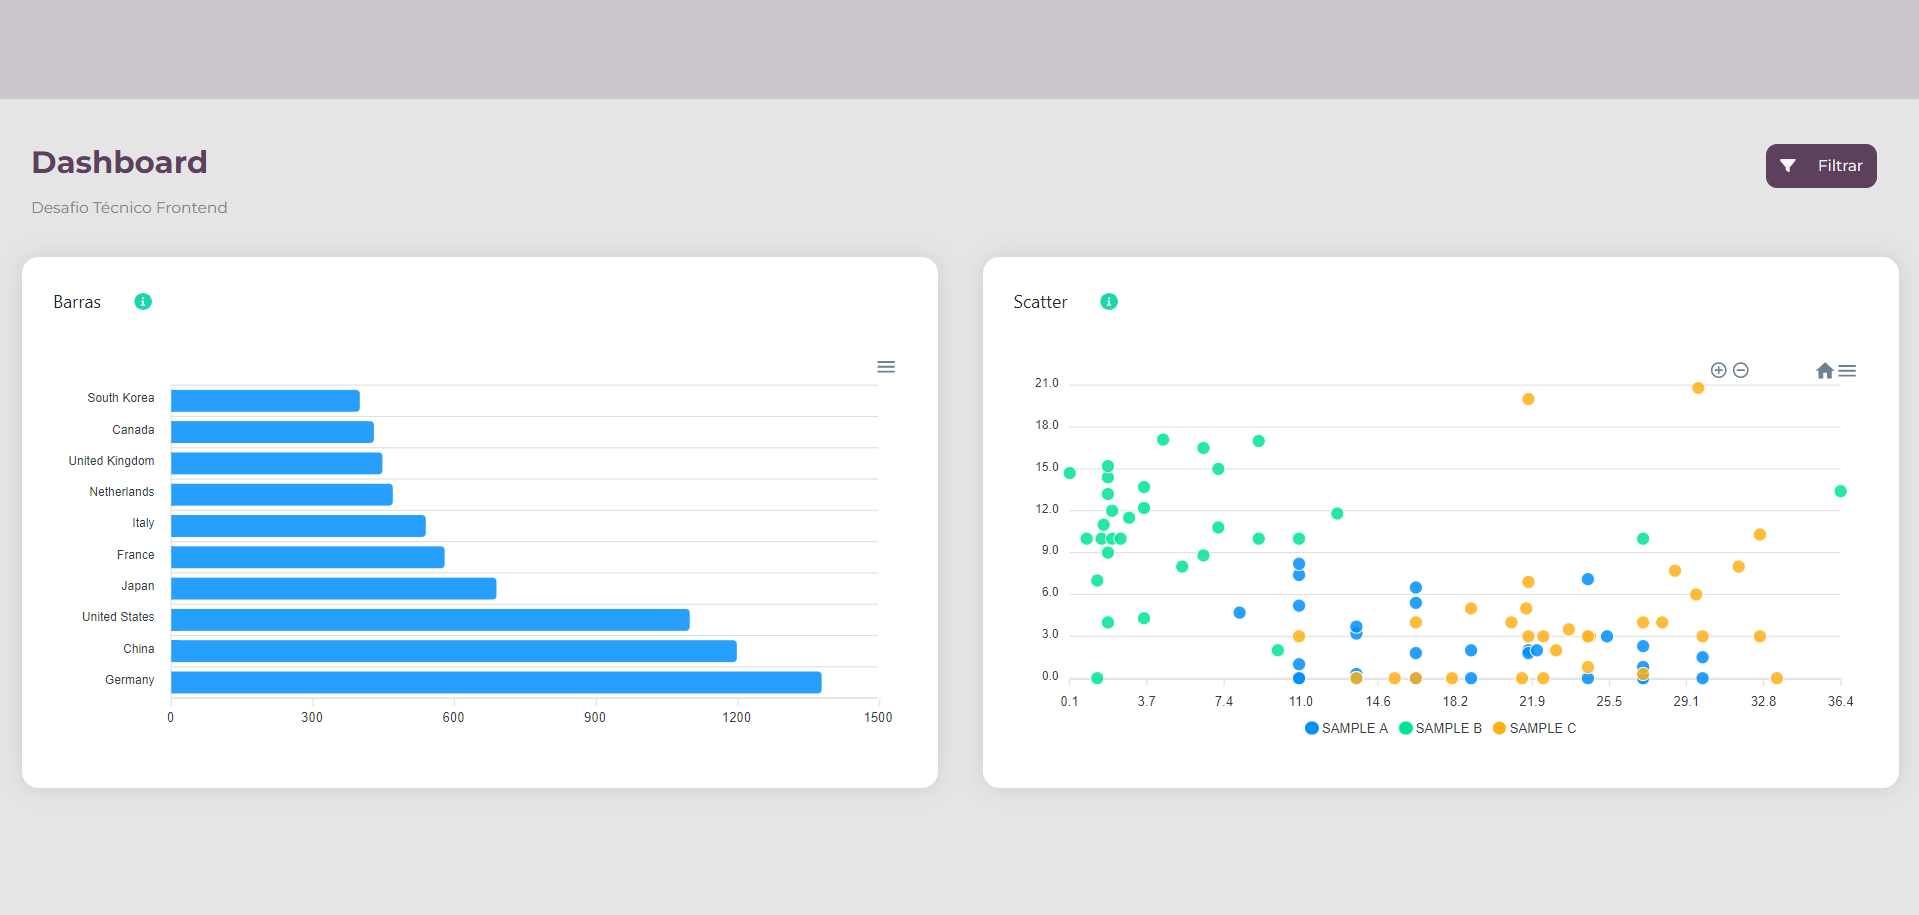
Task: Toggle the SAMPLE A legend series
Action: coord(1346,728)
